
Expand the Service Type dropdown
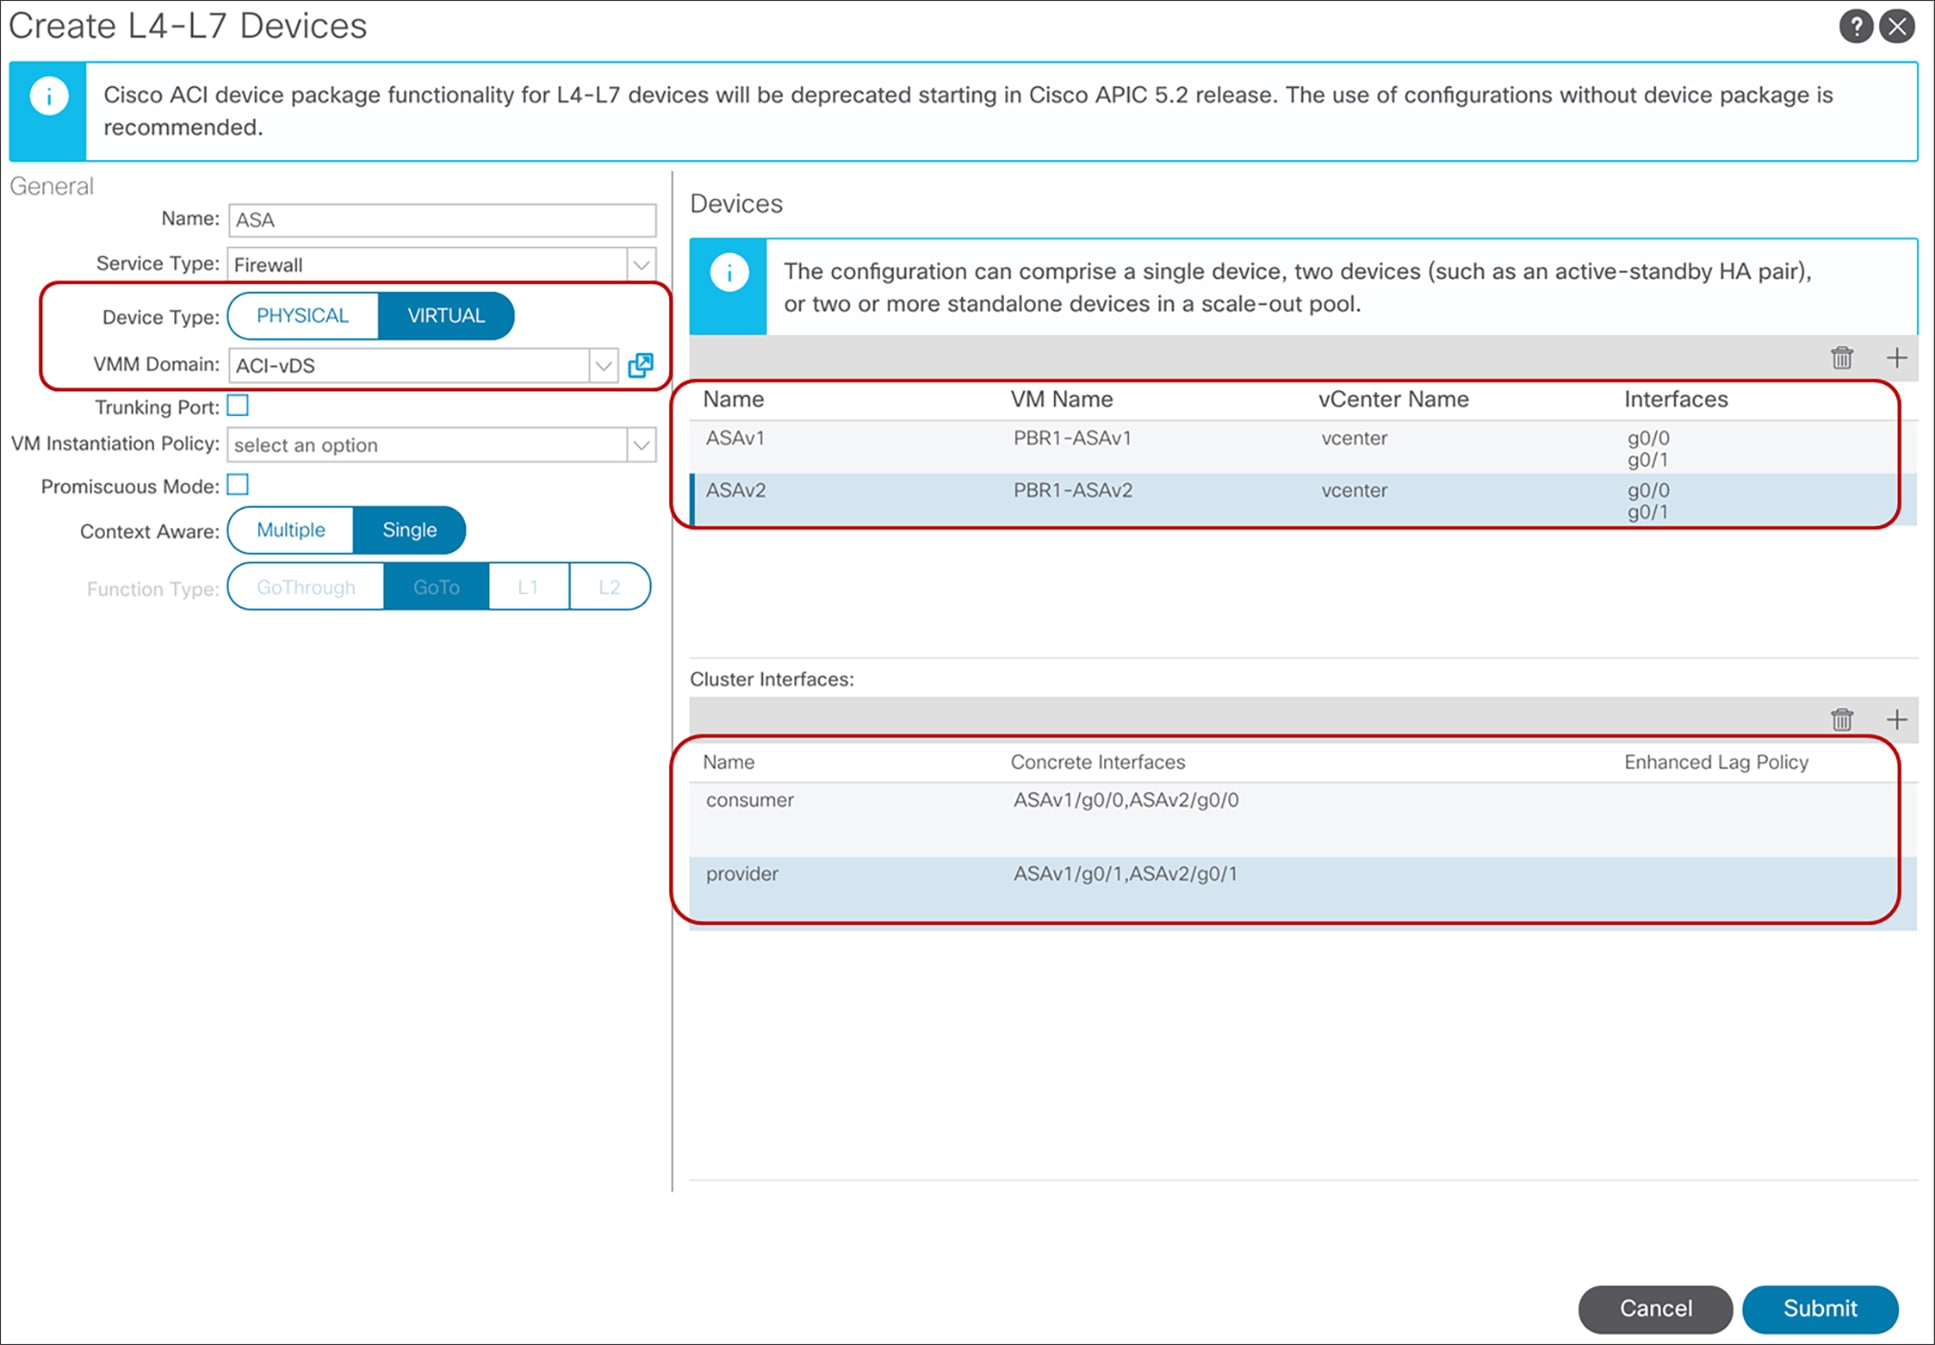(x=641, y=265)
